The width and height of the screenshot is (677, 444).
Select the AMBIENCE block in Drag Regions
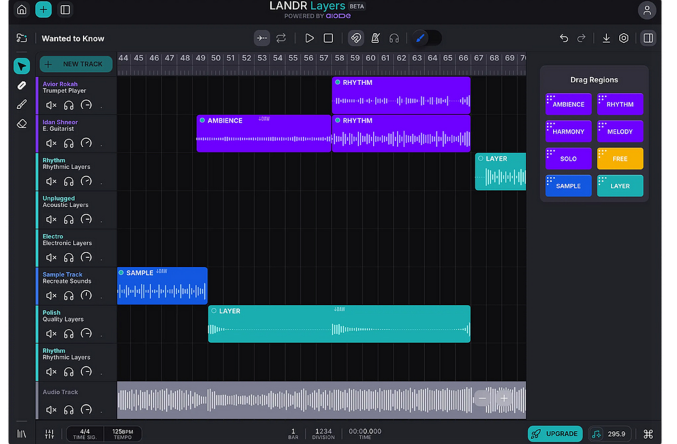pyautogui.click(x=568, y=104)
